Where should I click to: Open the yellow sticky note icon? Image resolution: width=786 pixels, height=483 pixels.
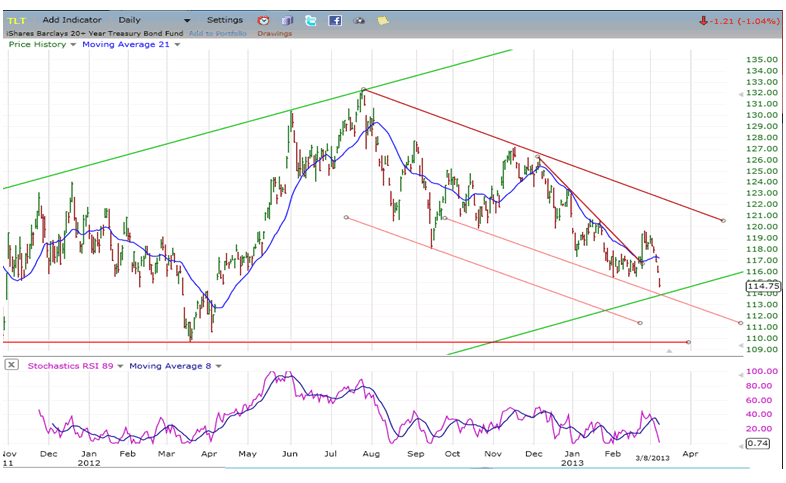tap(383, 20)
